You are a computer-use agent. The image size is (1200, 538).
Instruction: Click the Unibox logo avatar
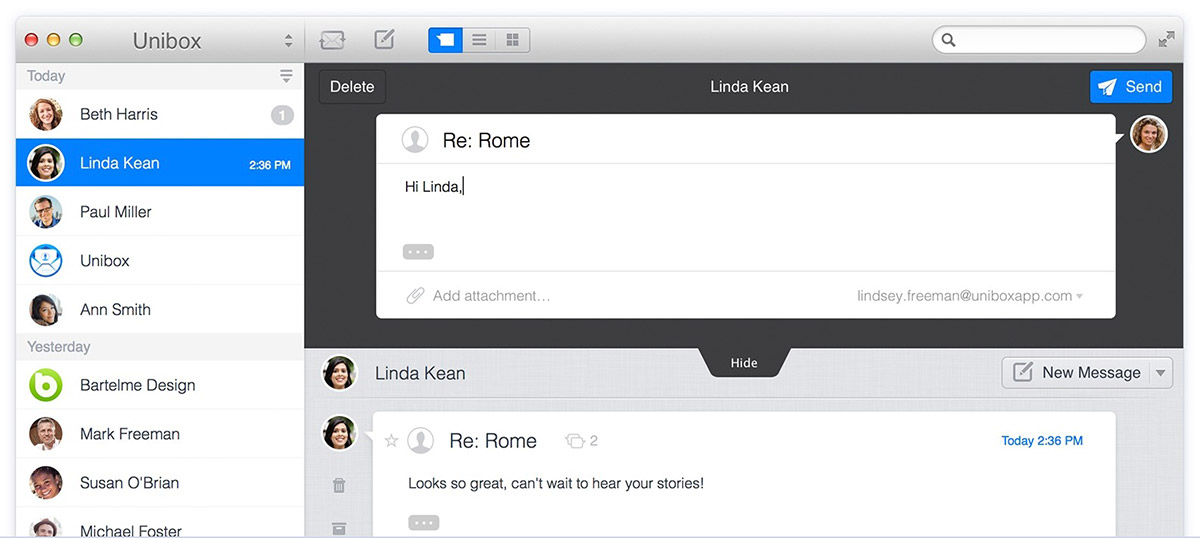[x=46, y=261]
